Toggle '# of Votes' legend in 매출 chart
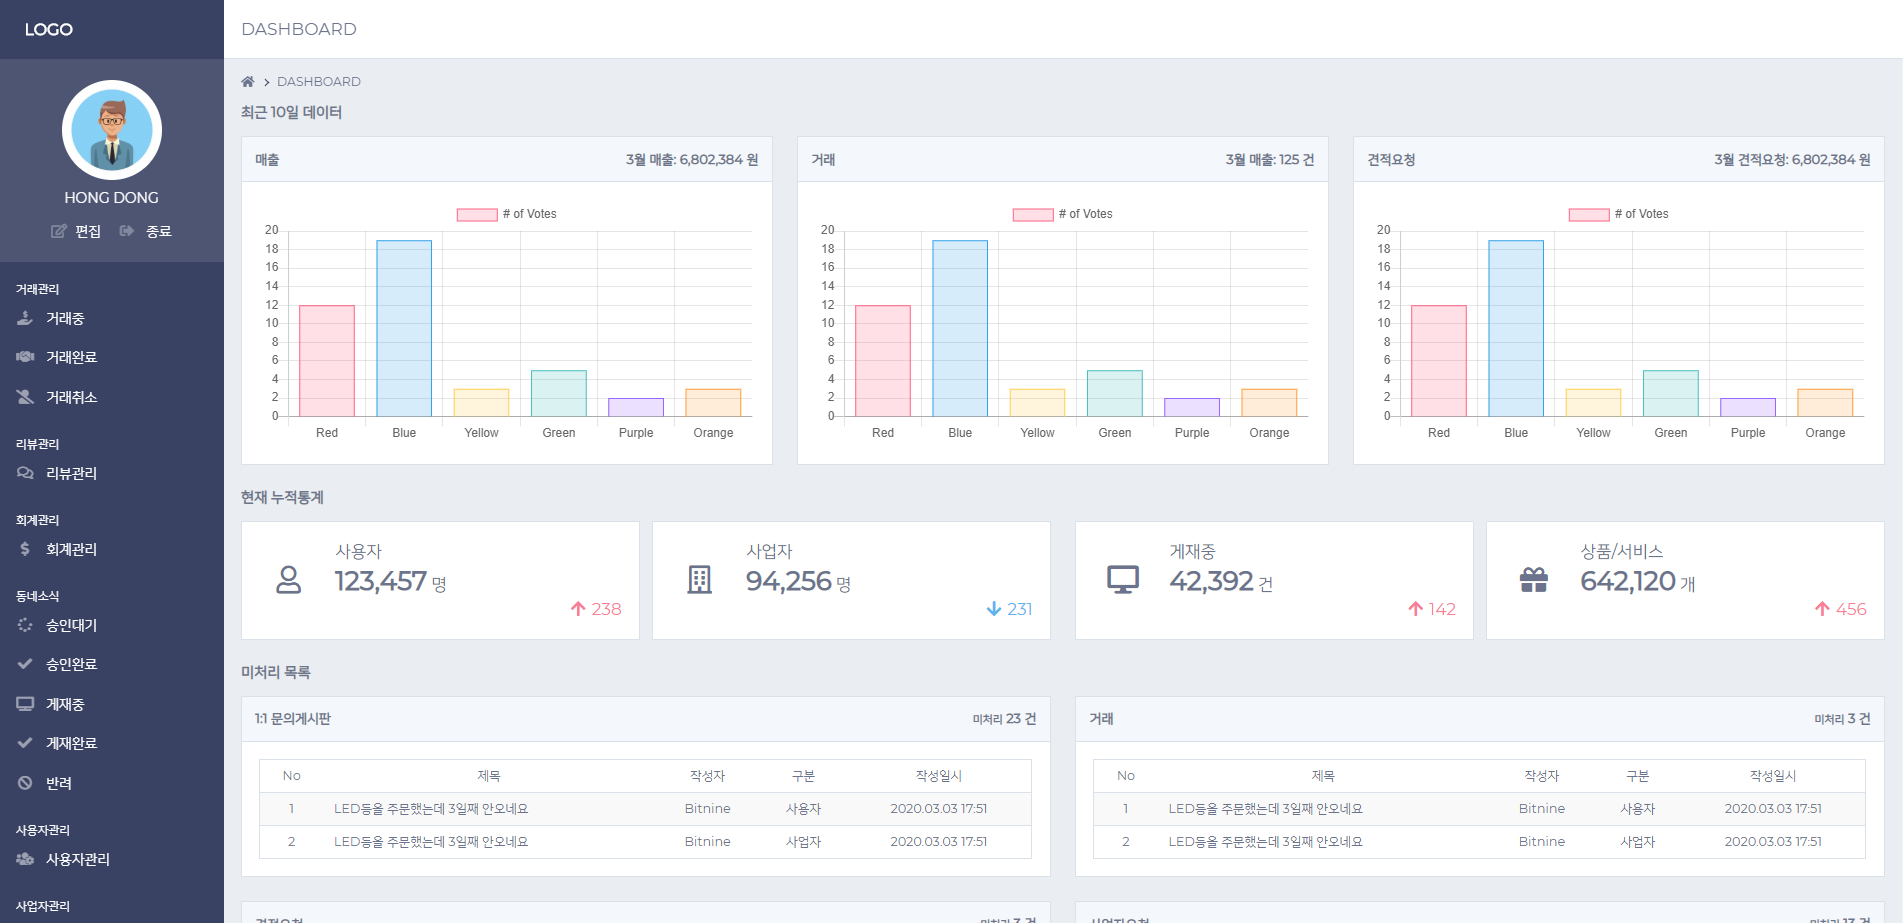The width and height of the screenshot is (1903, 923). 507,214
